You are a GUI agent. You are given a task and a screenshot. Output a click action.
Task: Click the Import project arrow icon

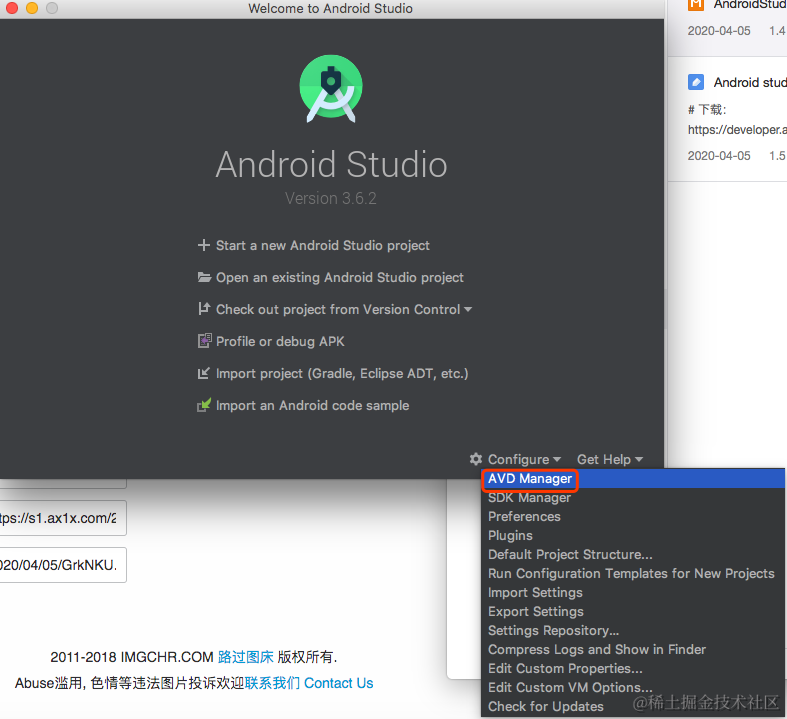coord(203,373)
